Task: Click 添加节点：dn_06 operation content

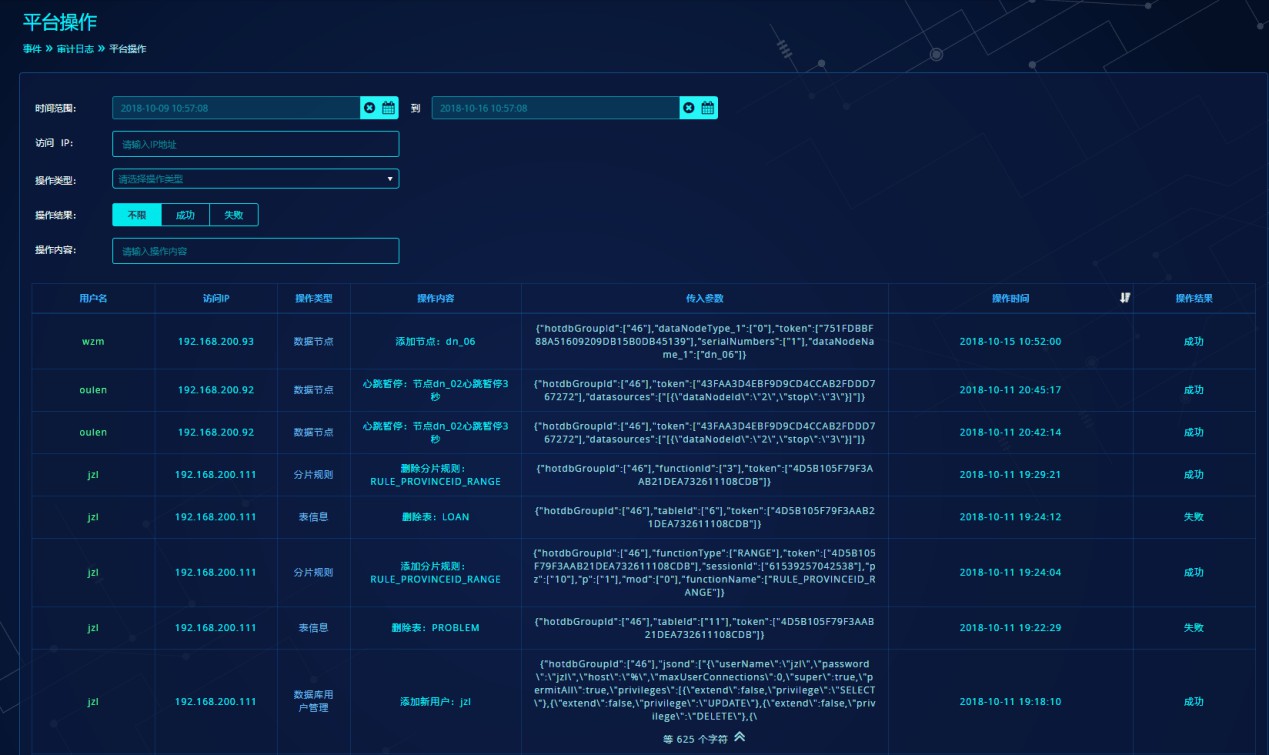Action: pos(436,341)
